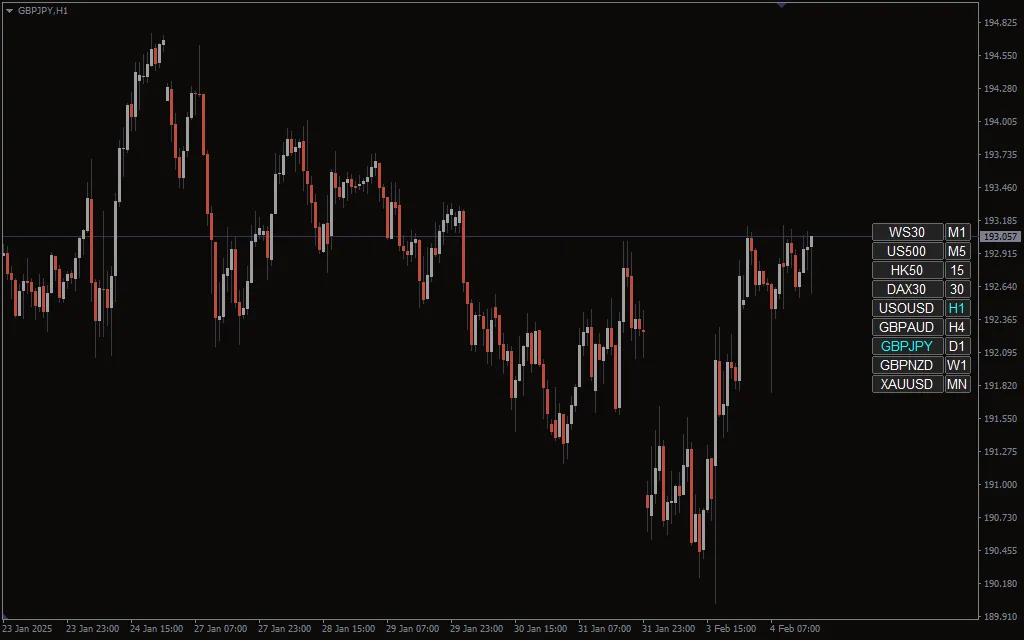
Task: Switch to the M1 timeframe
Action: [957, 232]
